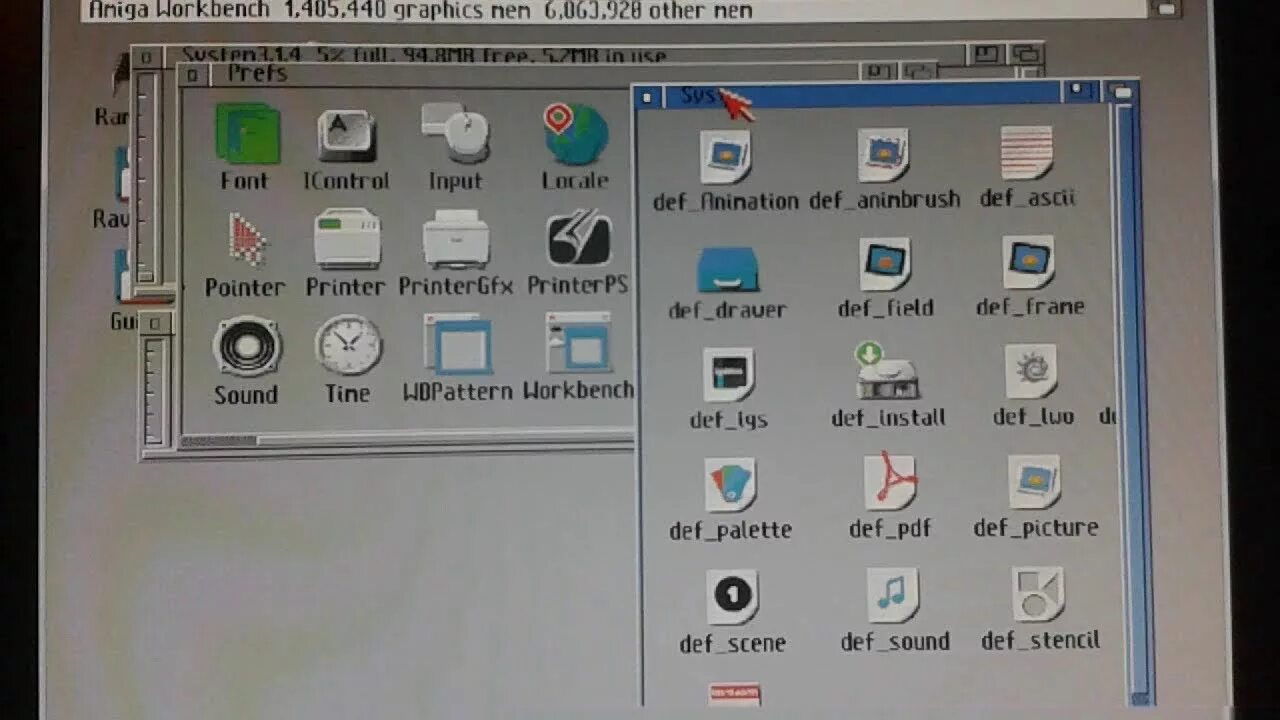Click the System3.1.4 window depth gadget
1280x720 pixels.
(x=1026, y=53)
